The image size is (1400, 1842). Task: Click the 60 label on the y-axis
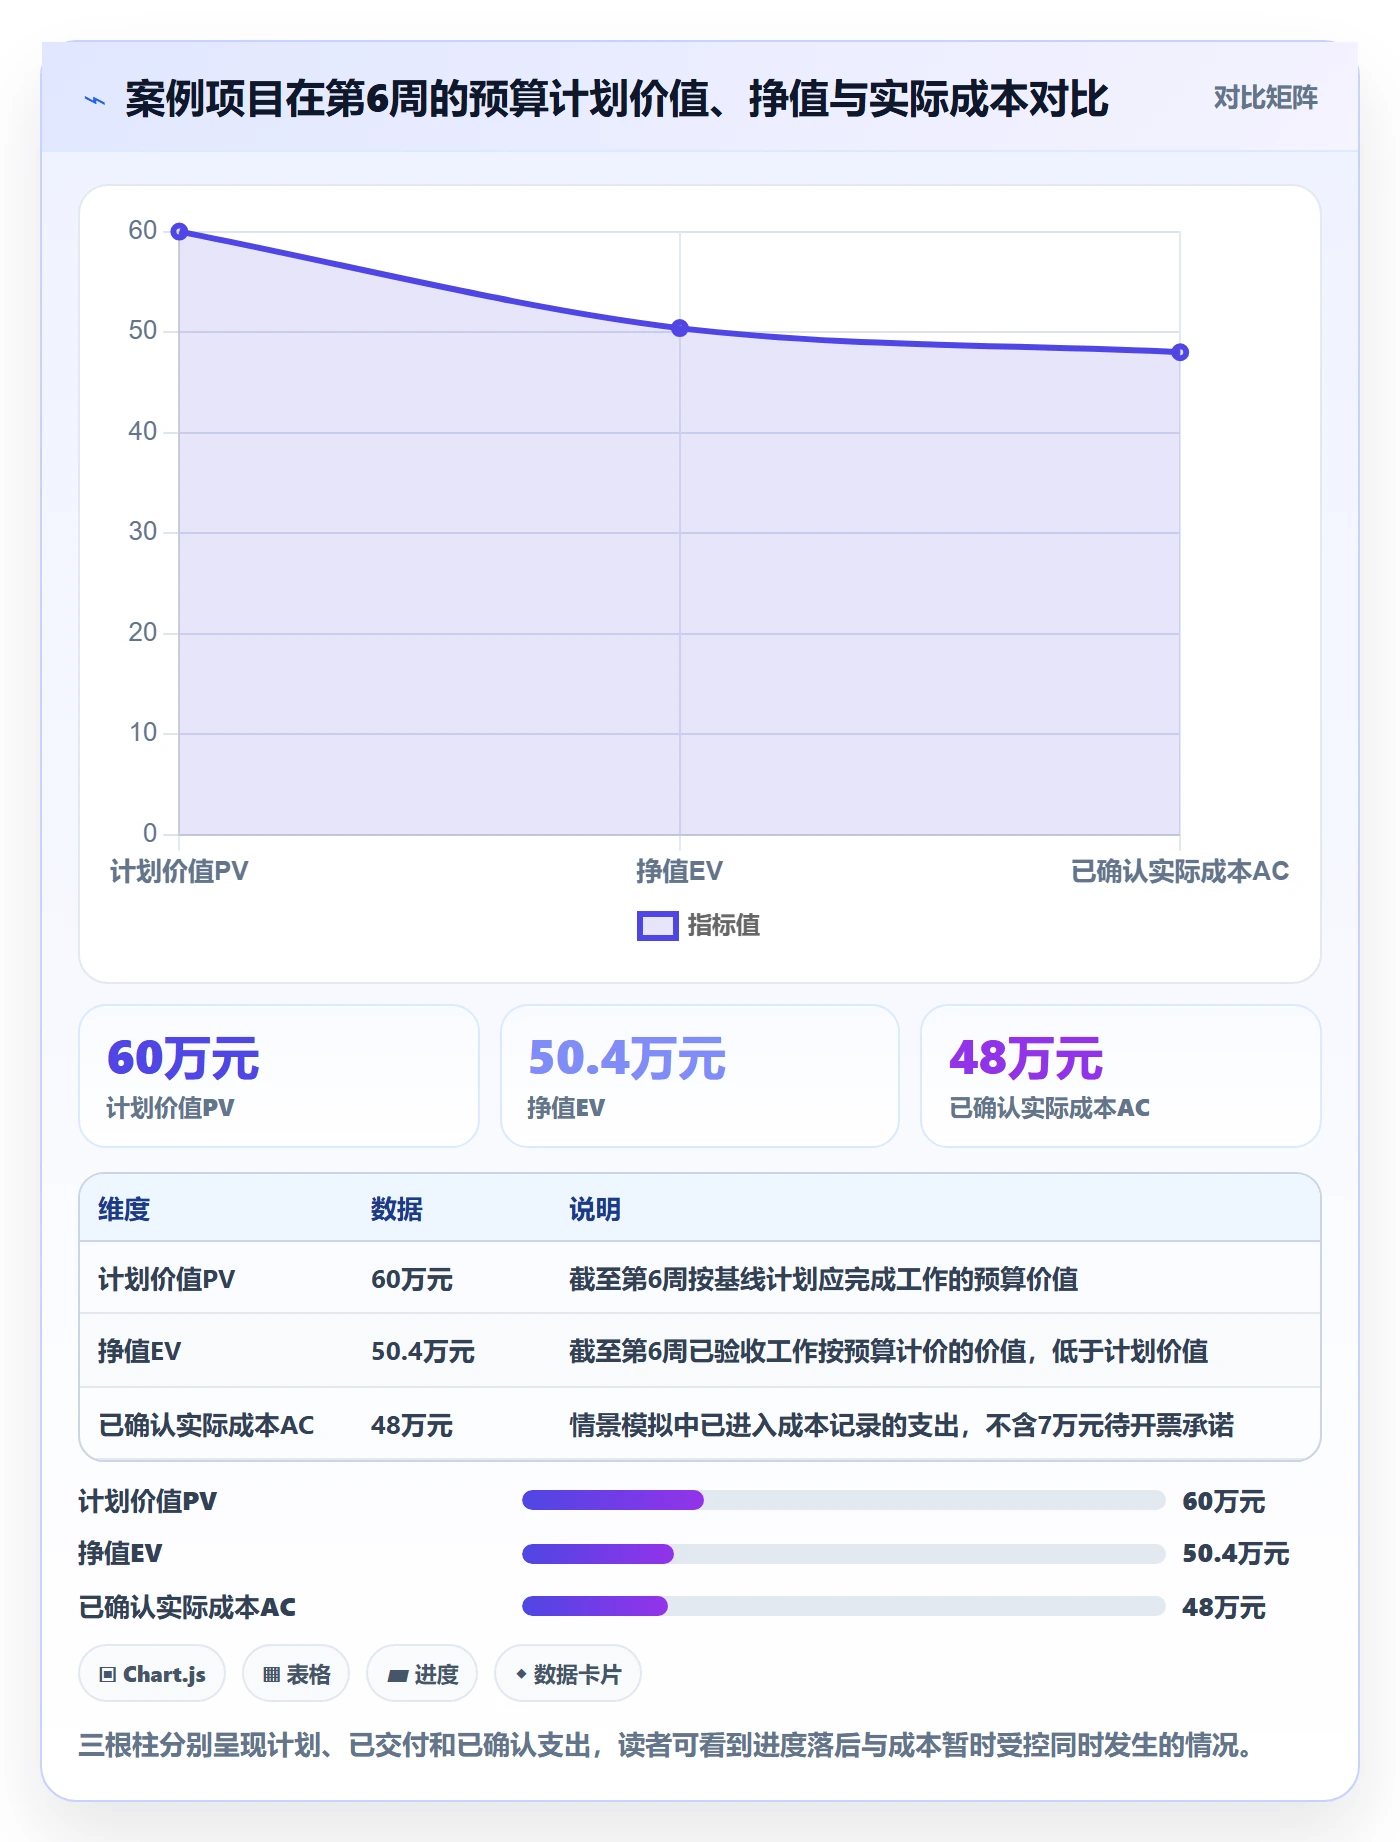(142, 231)
